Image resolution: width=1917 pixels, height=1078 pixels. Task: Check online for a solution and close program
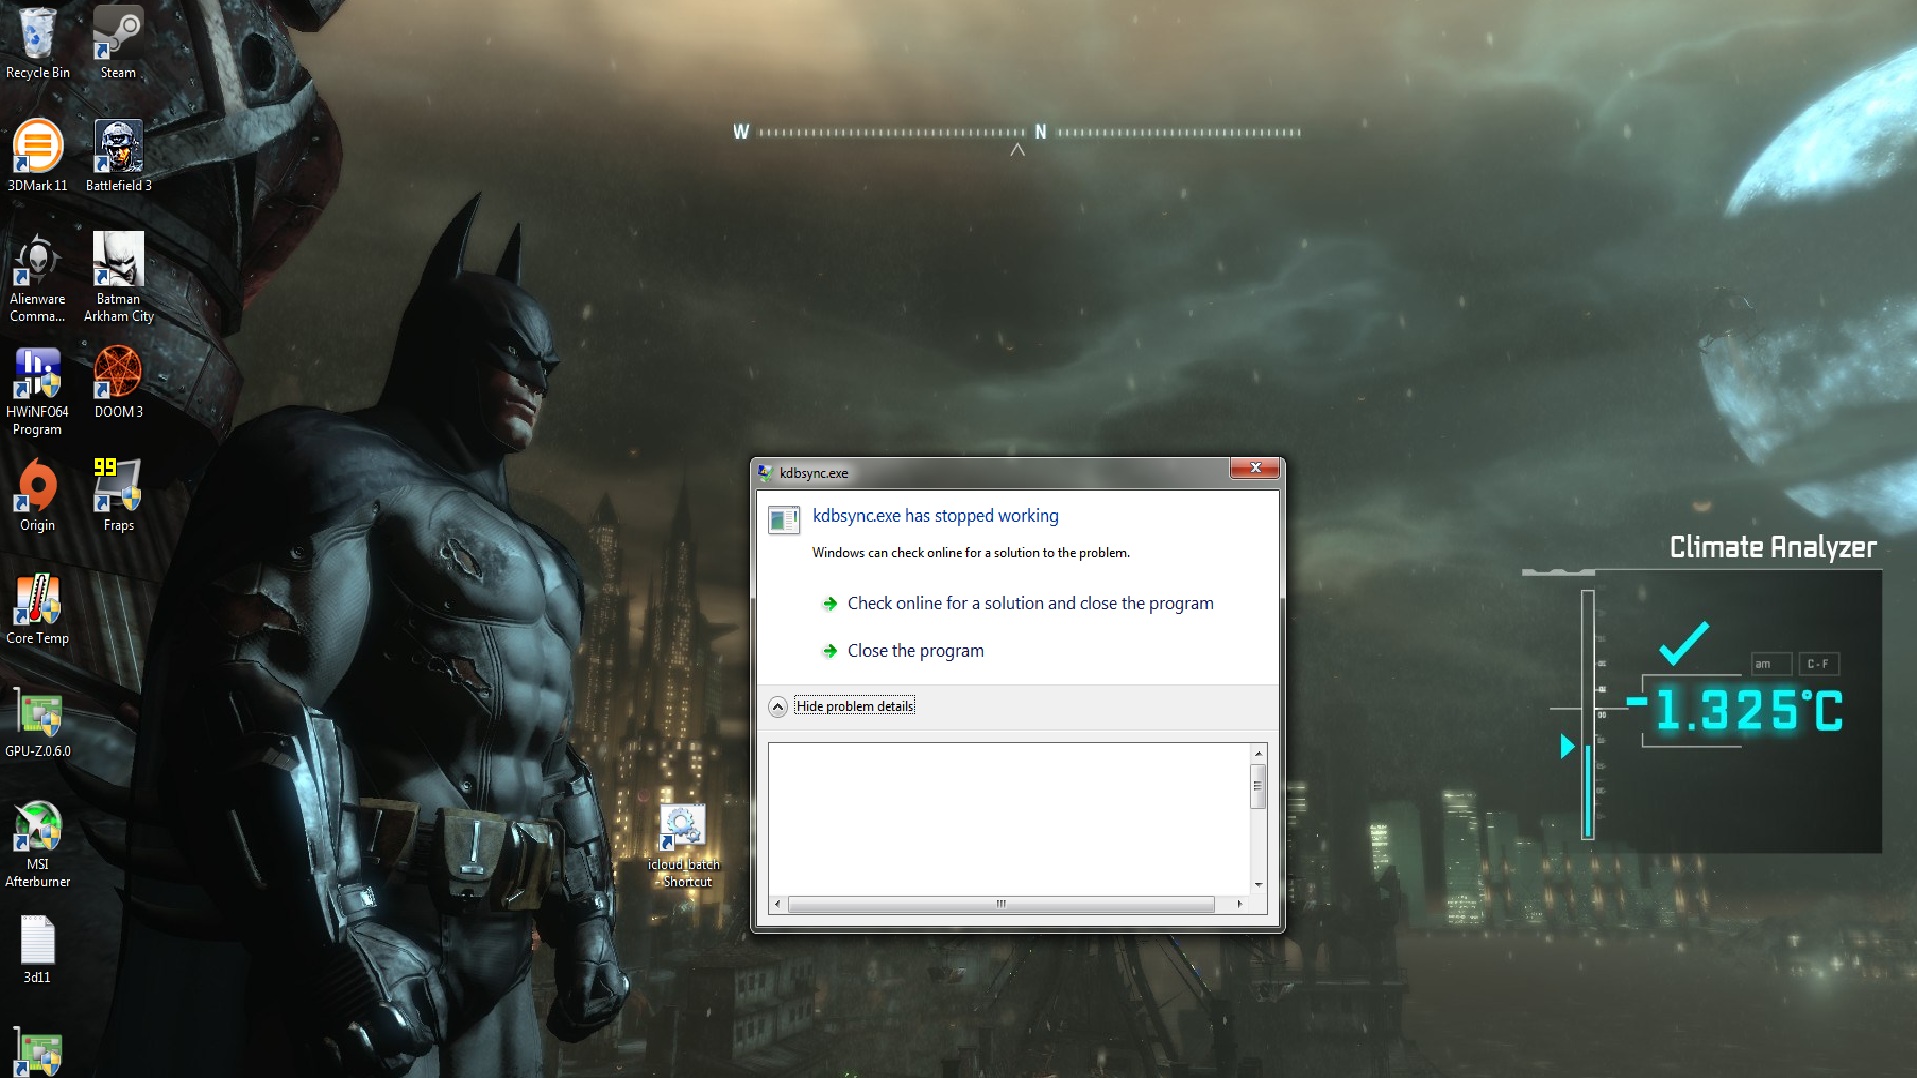[x=1030, y=603]
